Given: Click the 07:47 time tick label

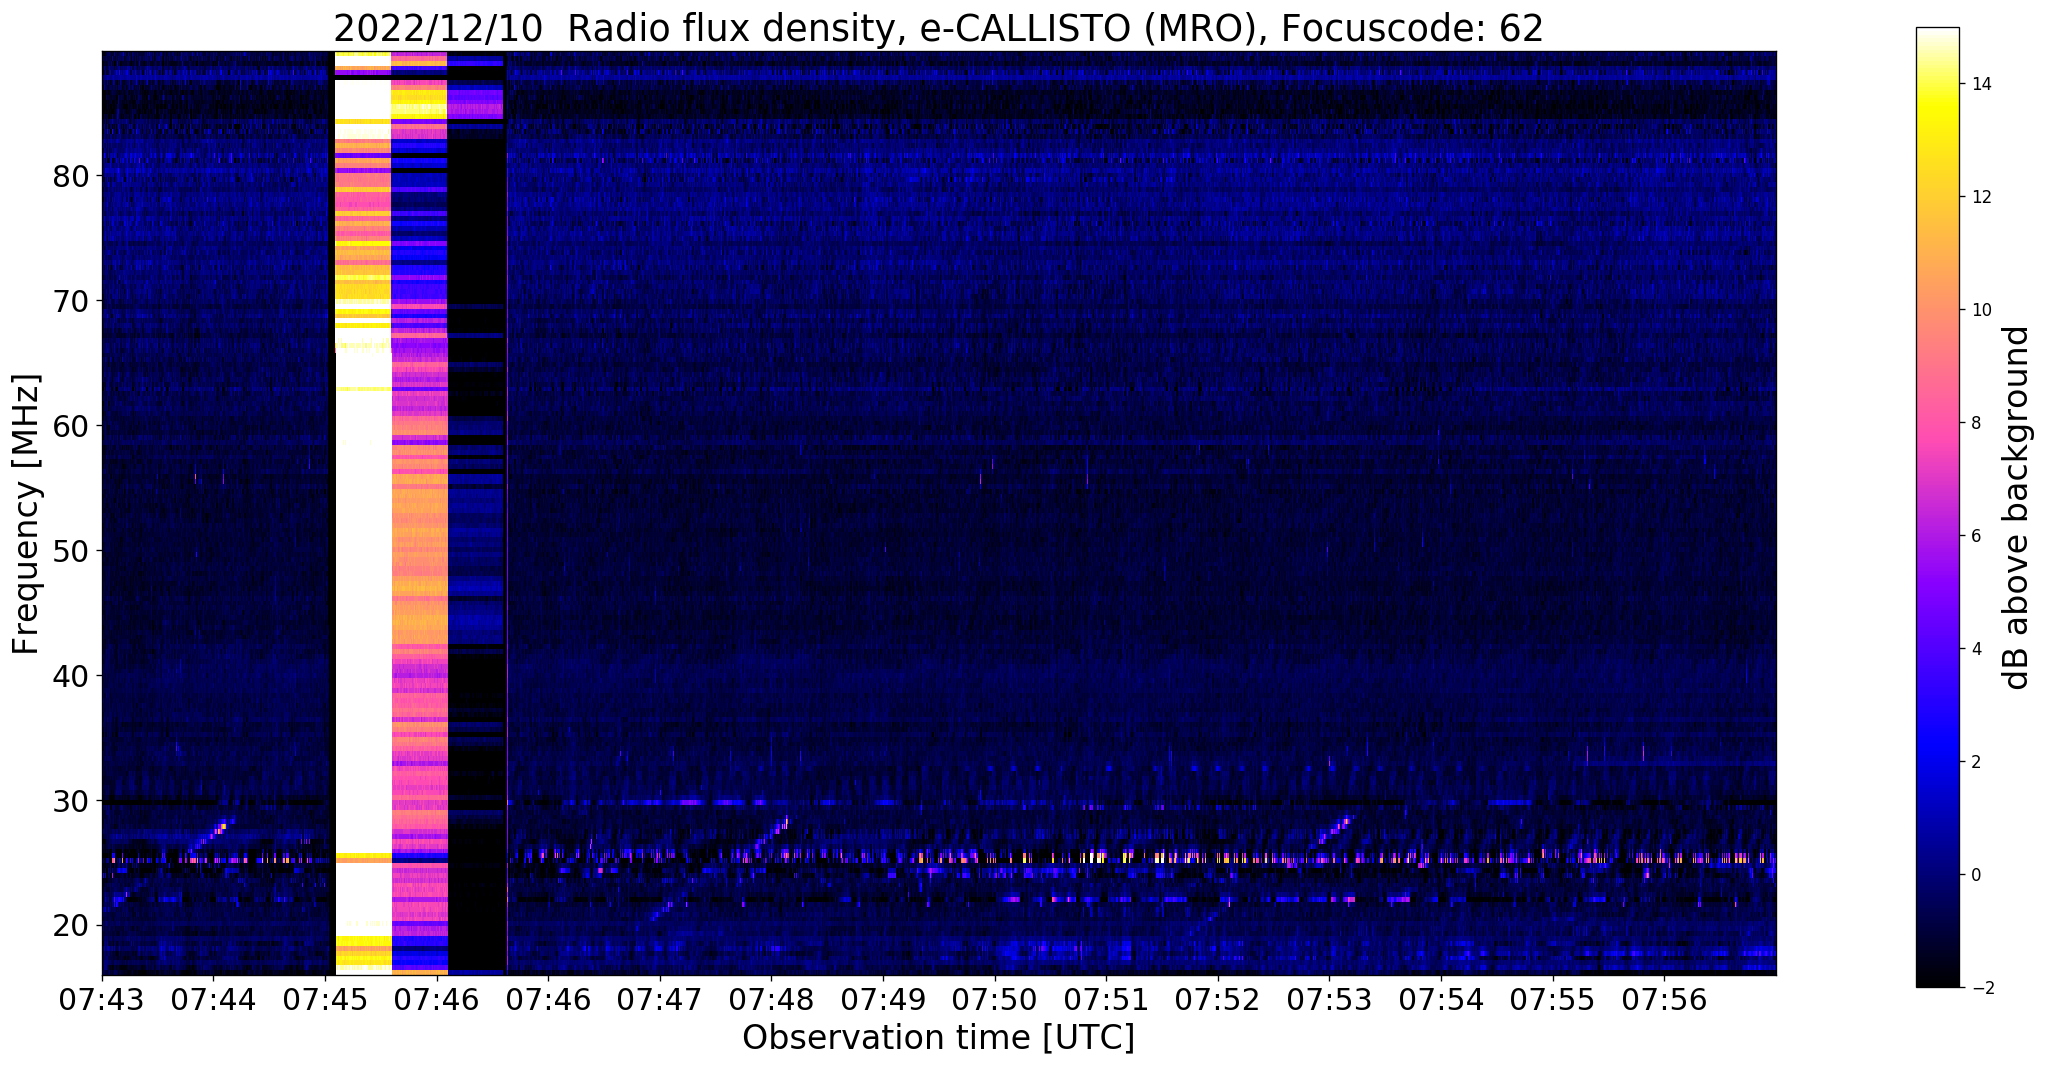Looking at the screenshot, I should (659, 998).
